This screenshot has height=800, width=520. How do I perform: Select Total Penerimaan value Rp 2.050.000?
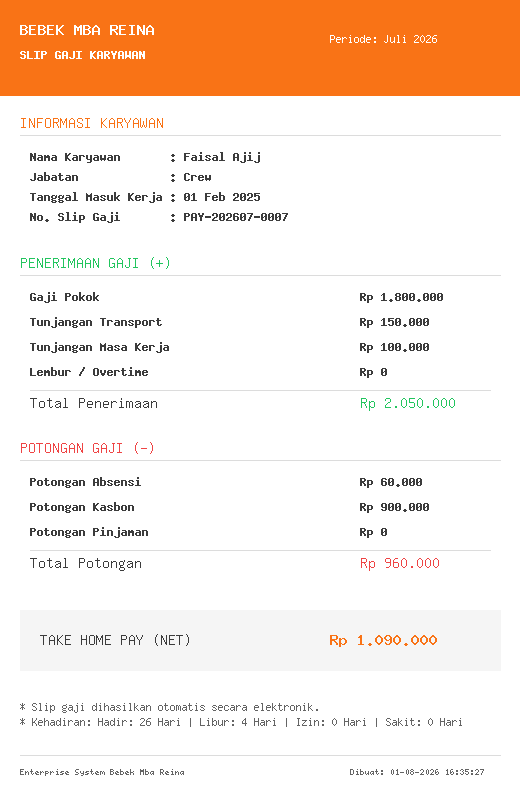408,403
